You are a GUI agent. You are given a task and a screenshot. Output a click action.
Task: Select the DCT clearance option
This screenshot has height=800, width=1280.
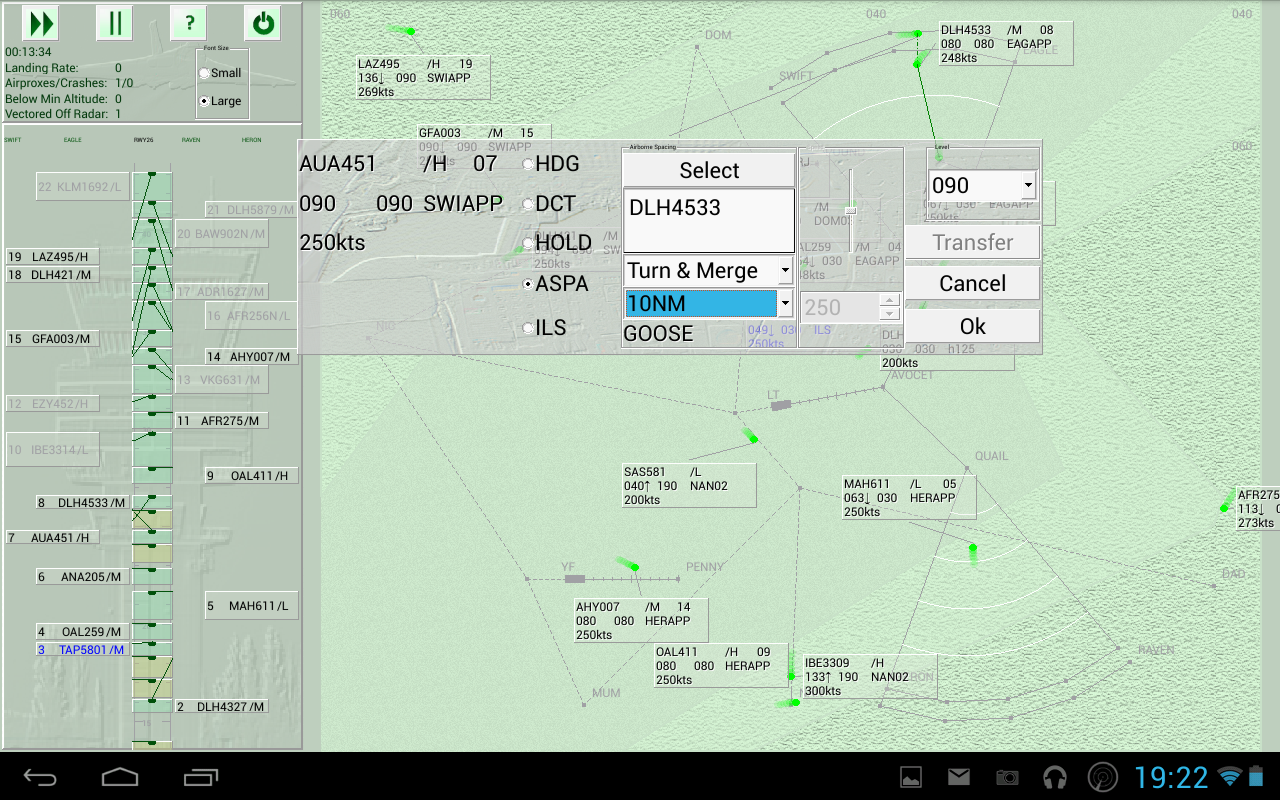[549, 204]
